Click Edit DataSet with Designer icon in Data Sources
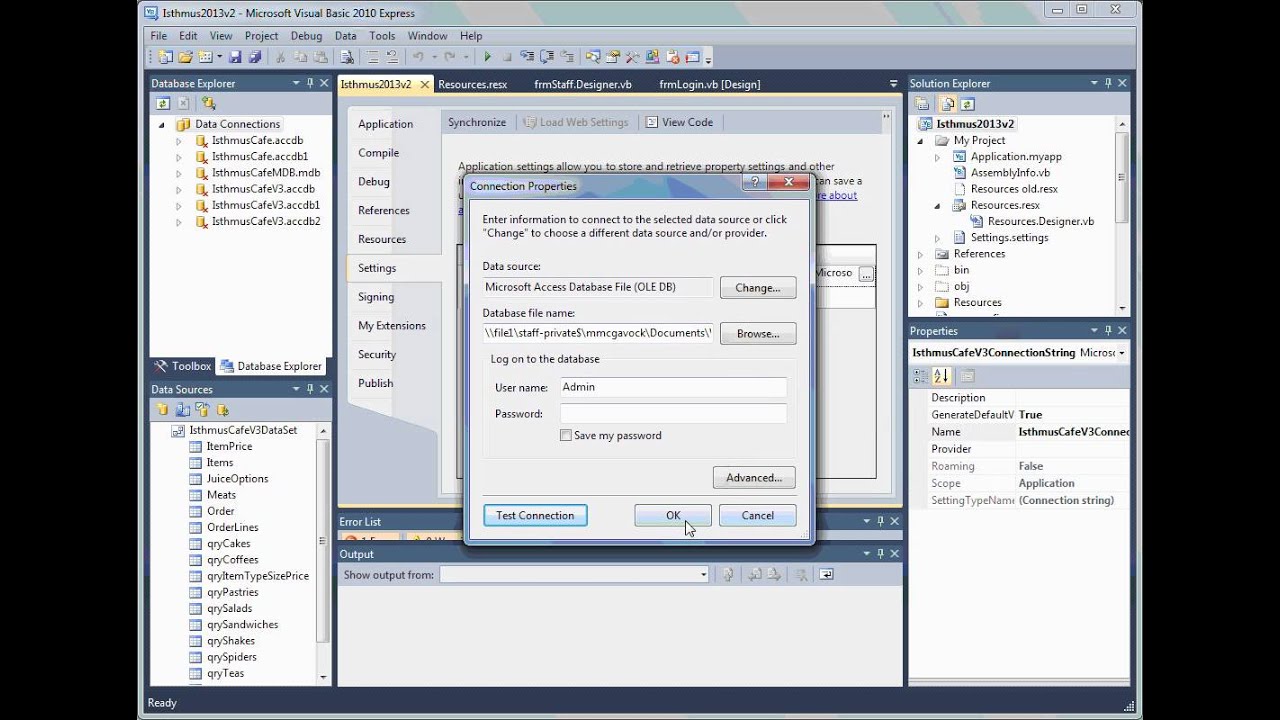The height and width of the screenshot is (720, 1280). click(183, 410)
